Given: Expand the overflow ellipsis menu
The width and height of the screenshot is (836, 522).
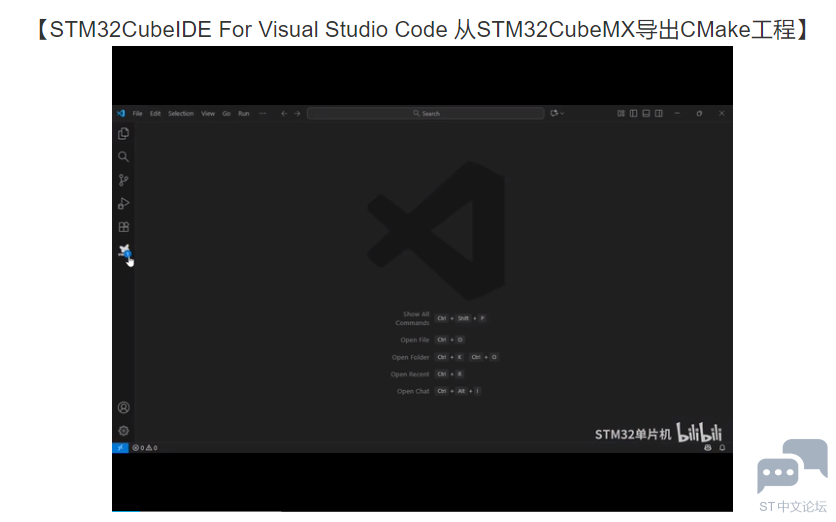Looking at the screenshot, I should (262, 114).
